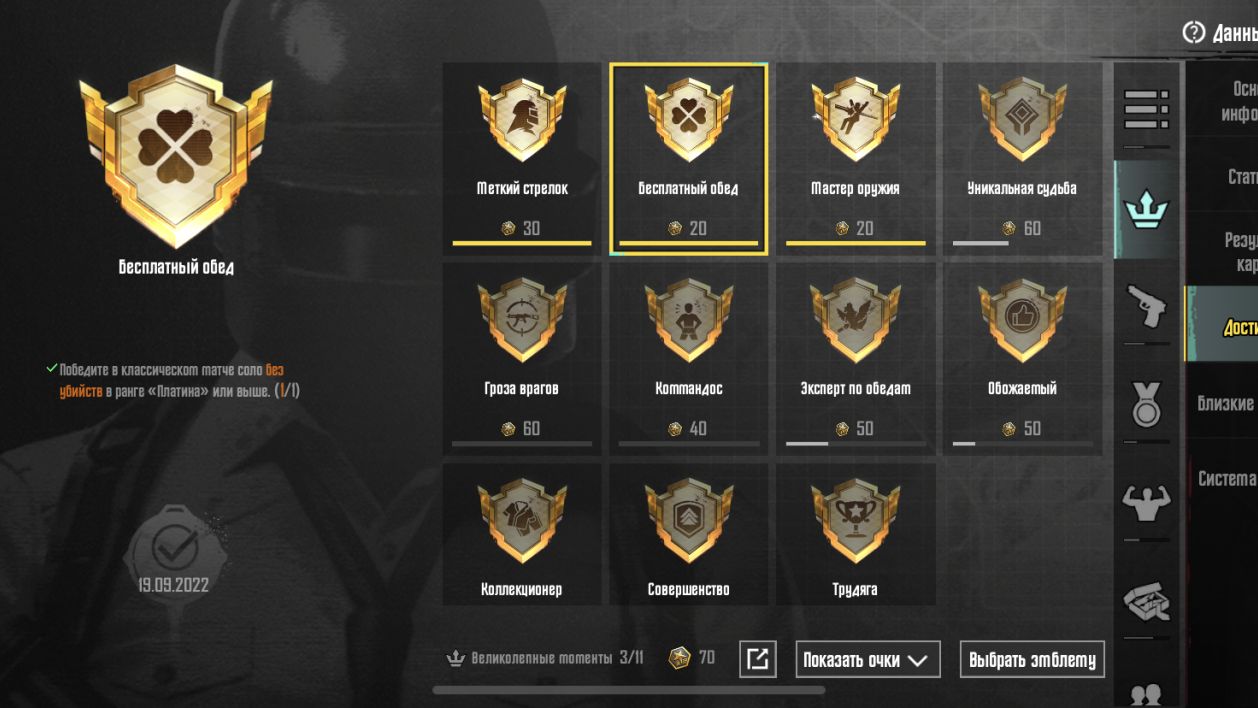Viewport: 1258px width, 708px height.
Task: Expand the Показать очки dropdown
Action: point(868,660)
